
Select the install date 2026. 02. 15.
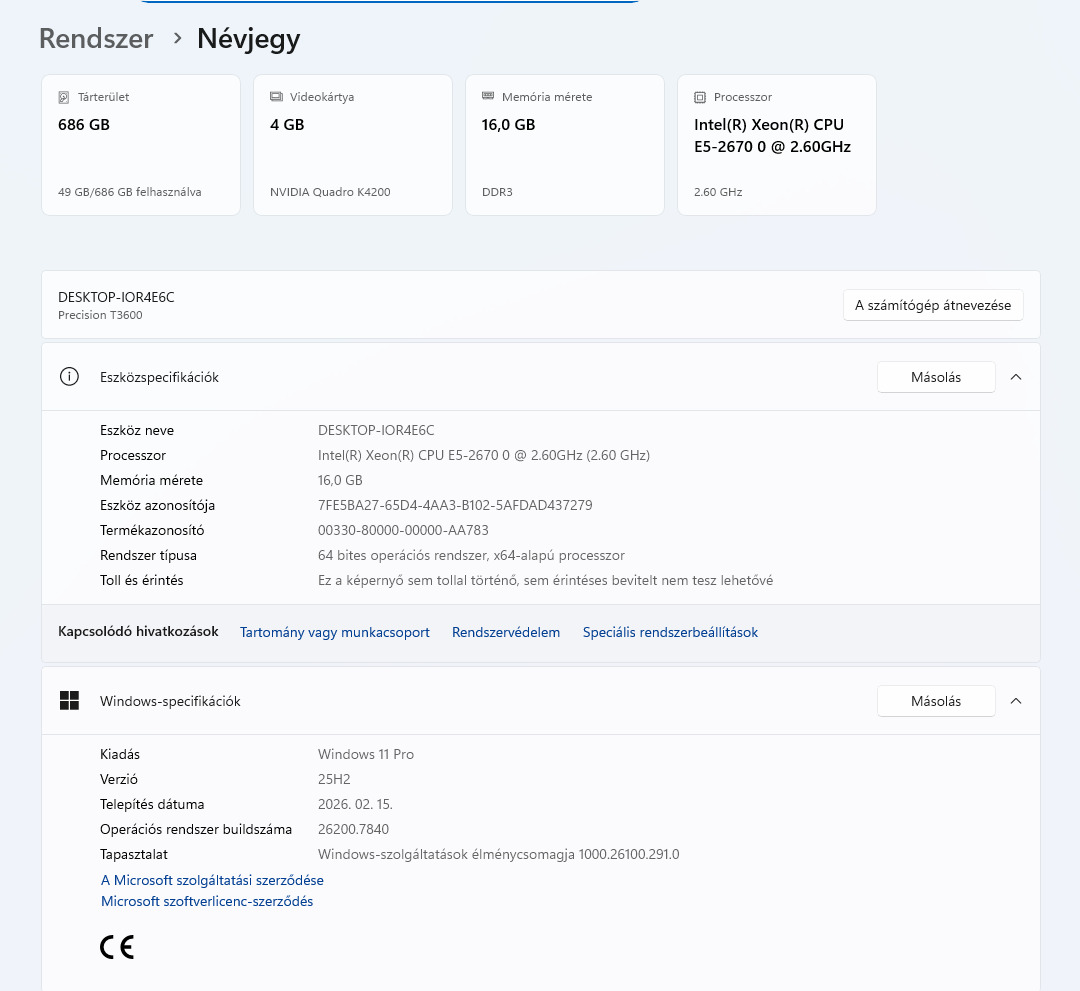point(355,804)
